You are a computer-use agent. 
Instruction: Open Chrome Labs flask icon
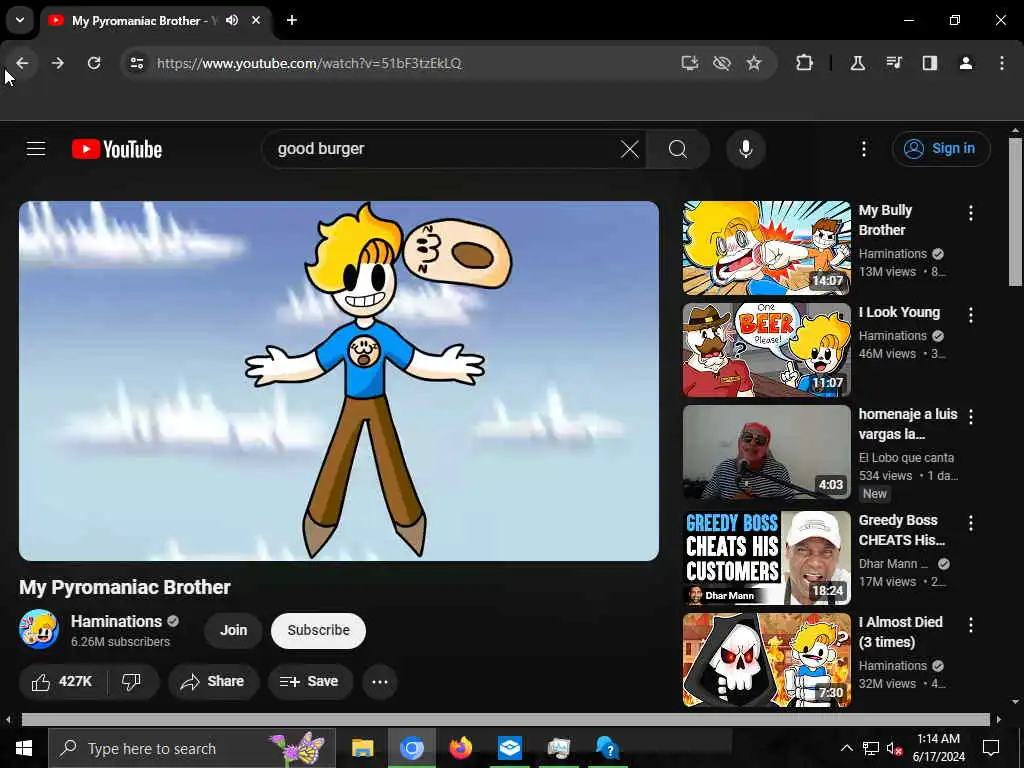click(x=857, y=63)
